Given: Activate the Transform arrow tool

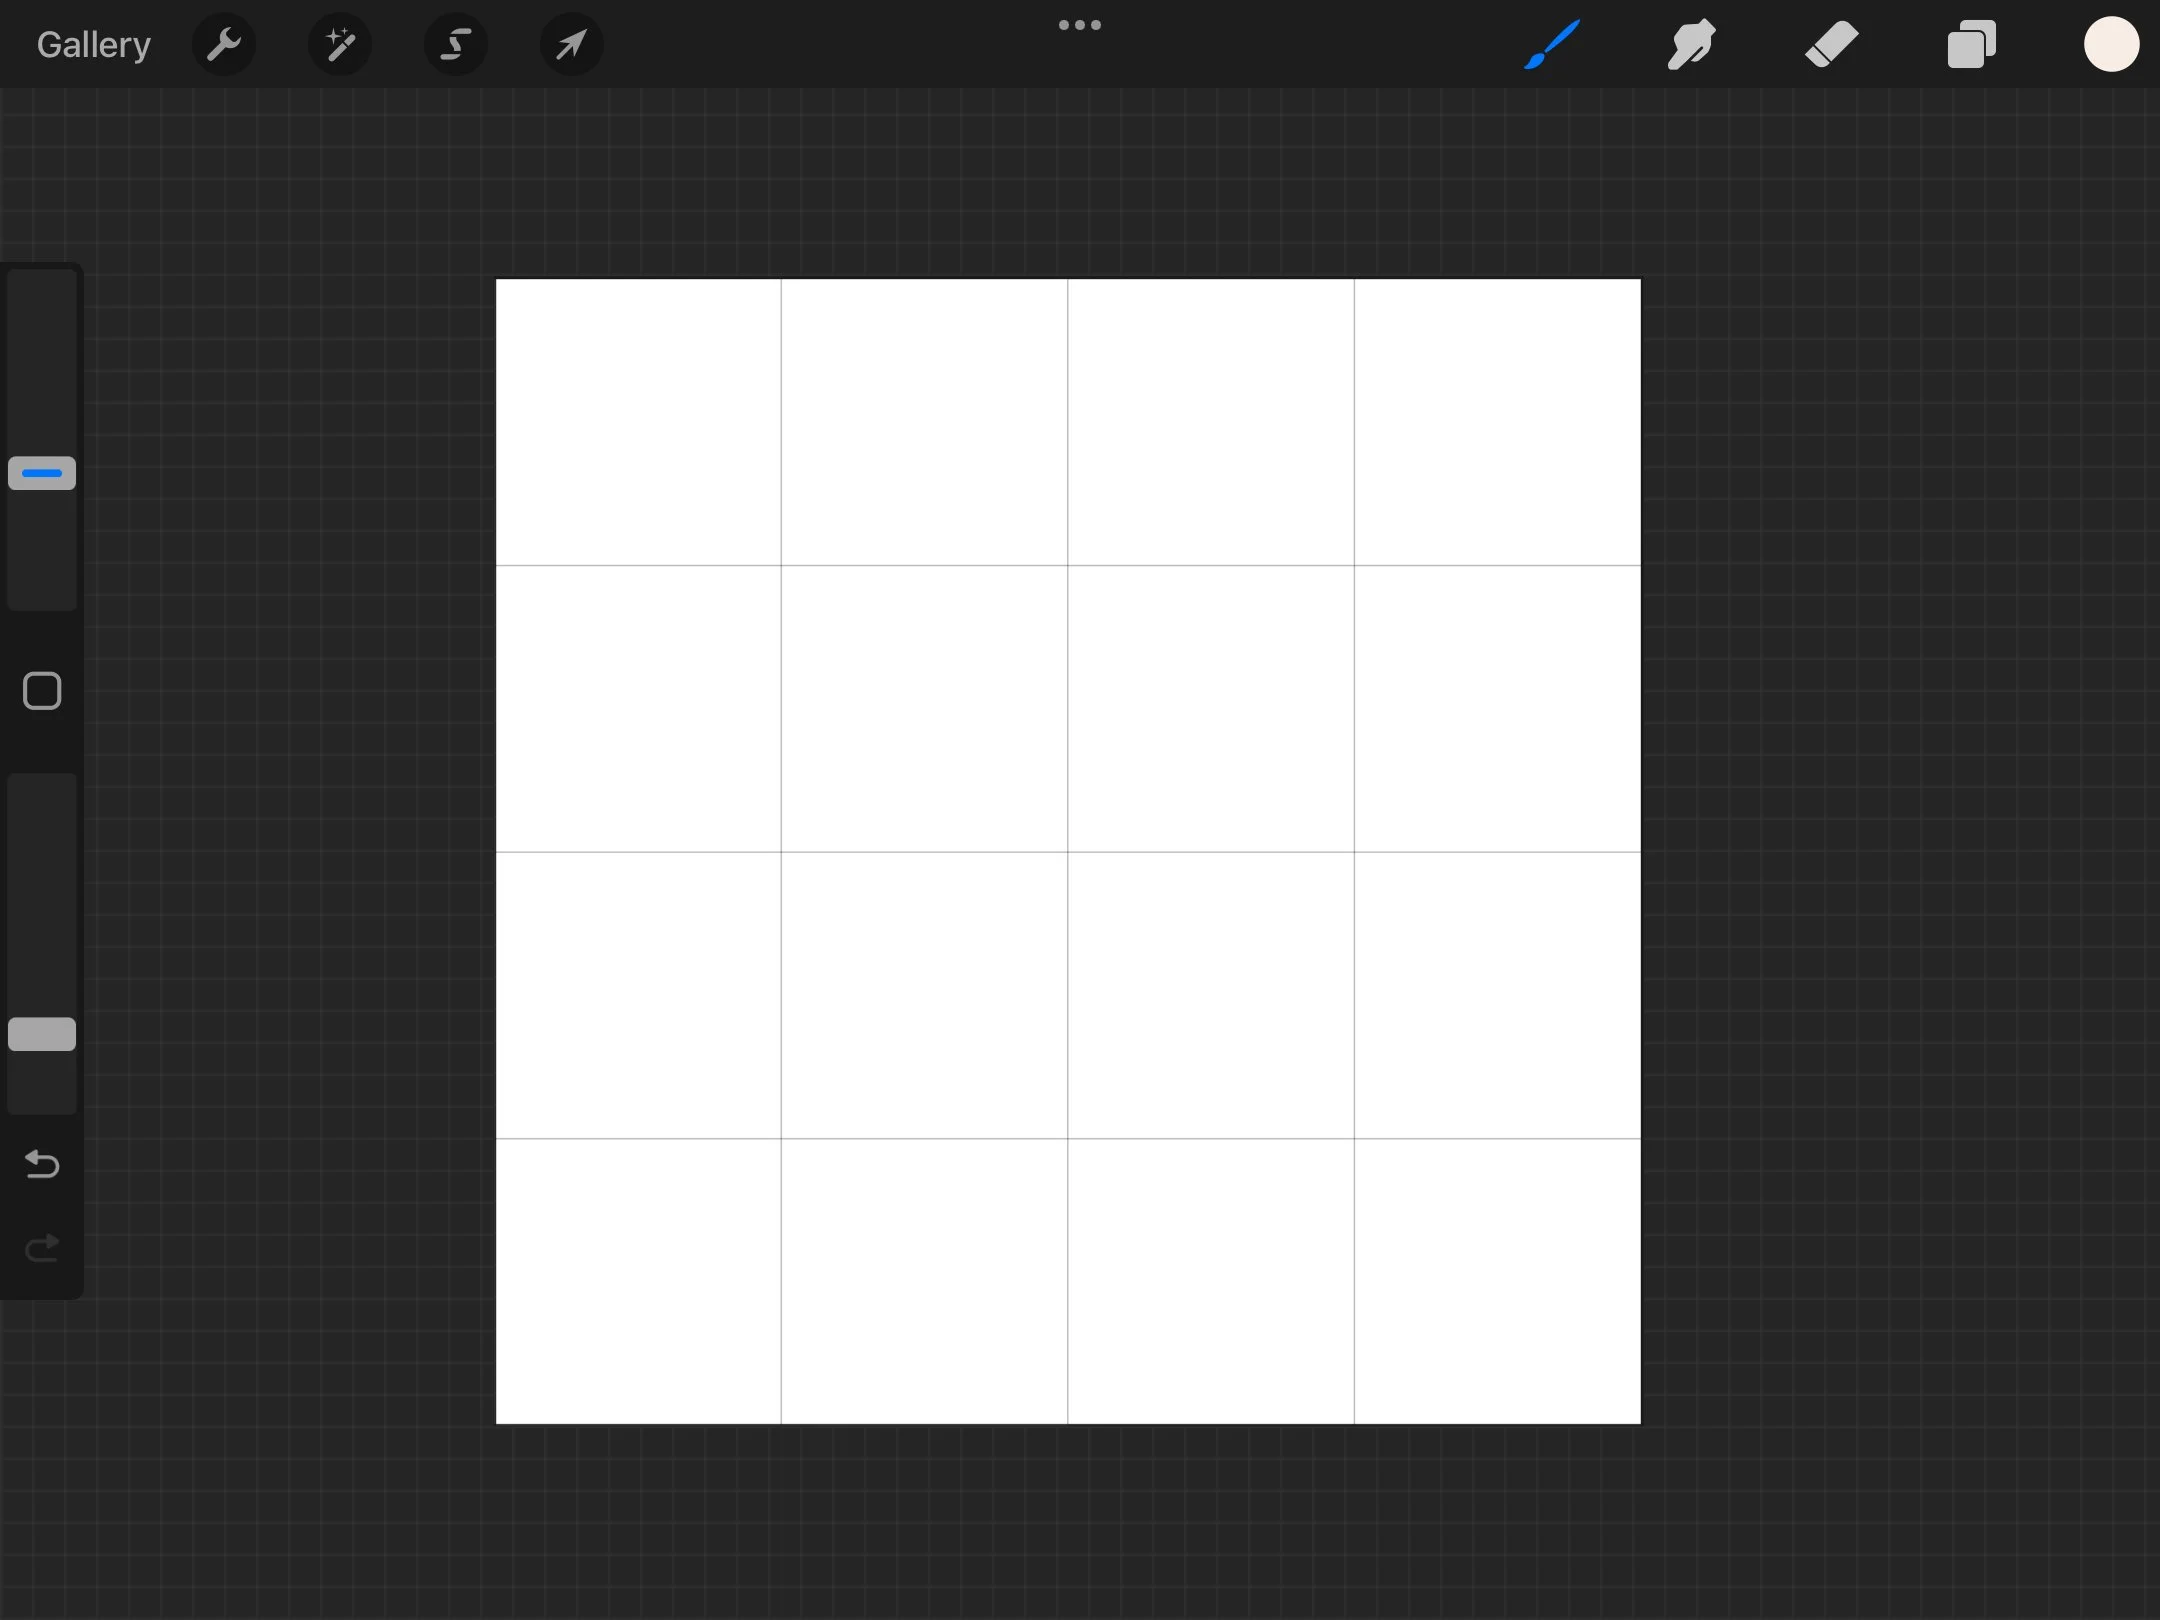Looking at the screenshot, I should pyautogui.click(x=570, y=43).
